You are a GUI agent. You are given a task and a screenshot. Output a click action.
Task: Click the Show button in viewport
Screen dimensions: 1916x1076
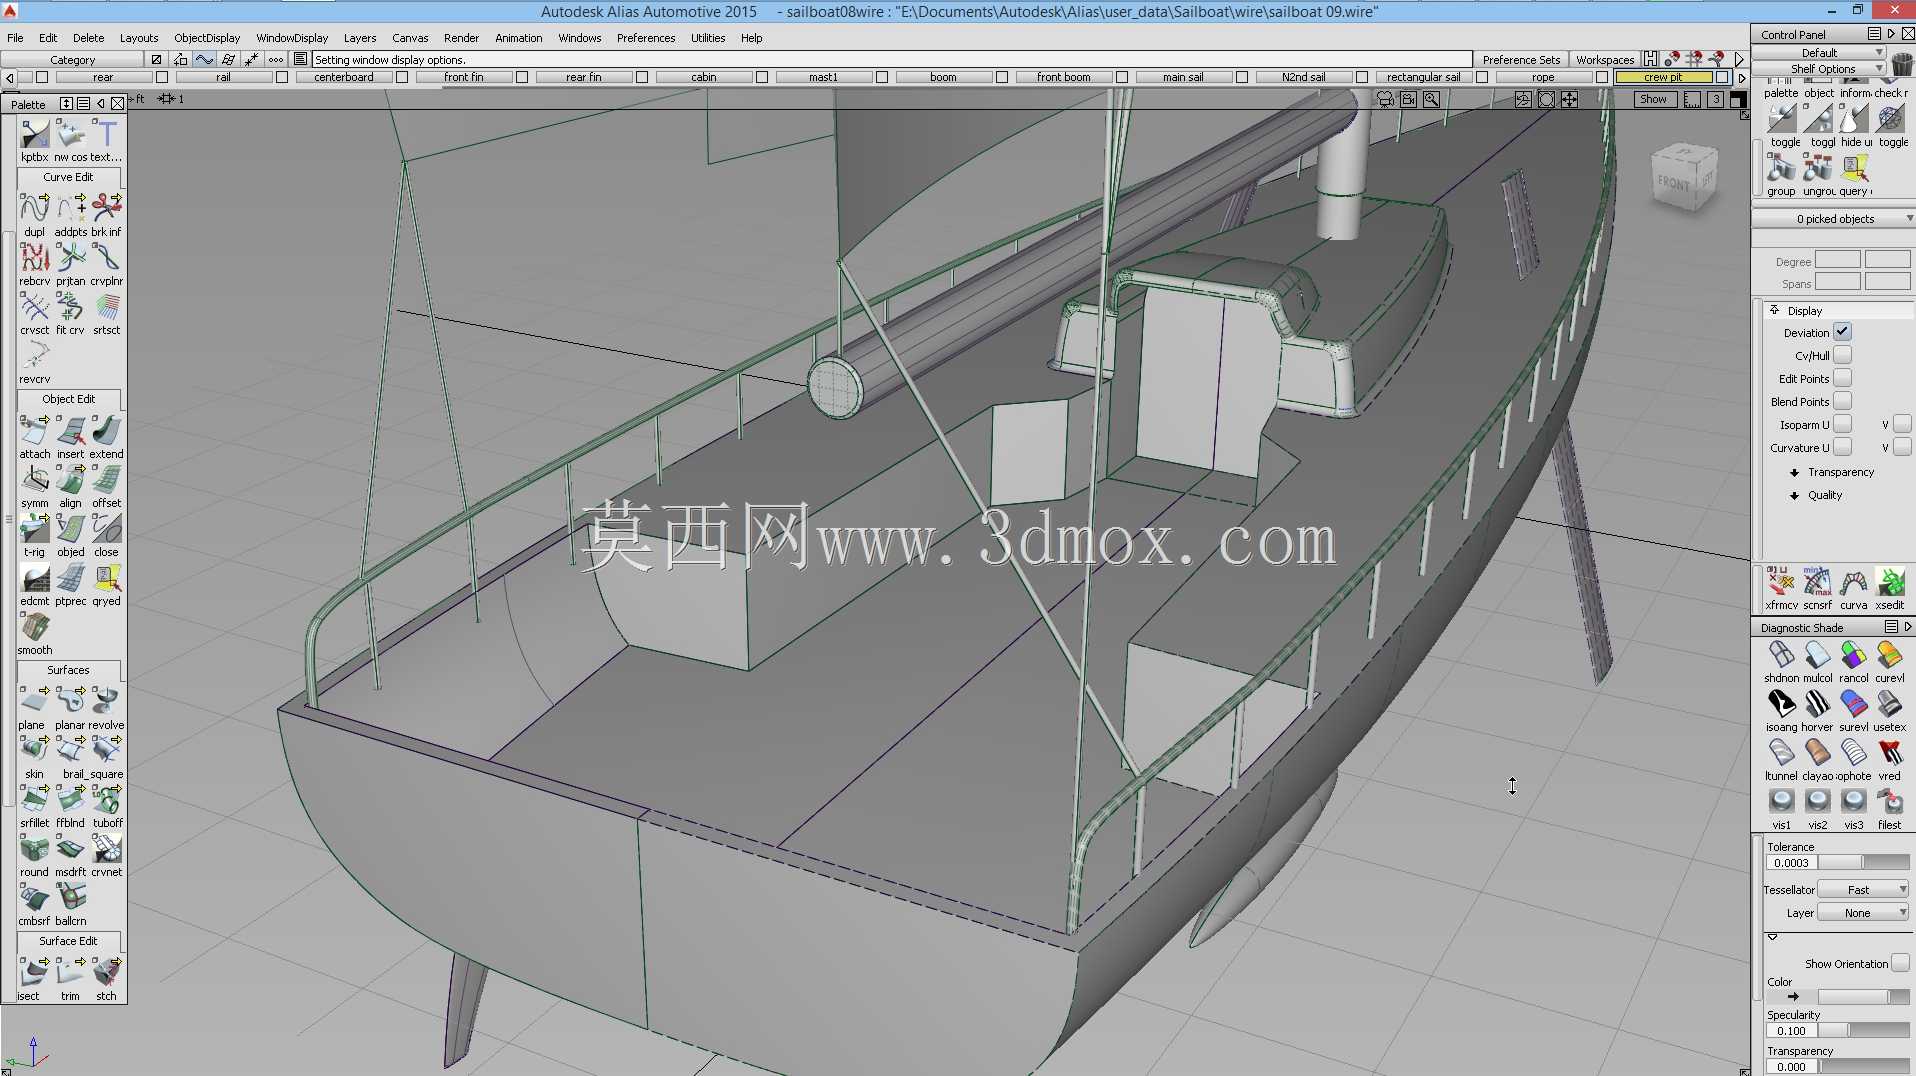[1653, 99]
